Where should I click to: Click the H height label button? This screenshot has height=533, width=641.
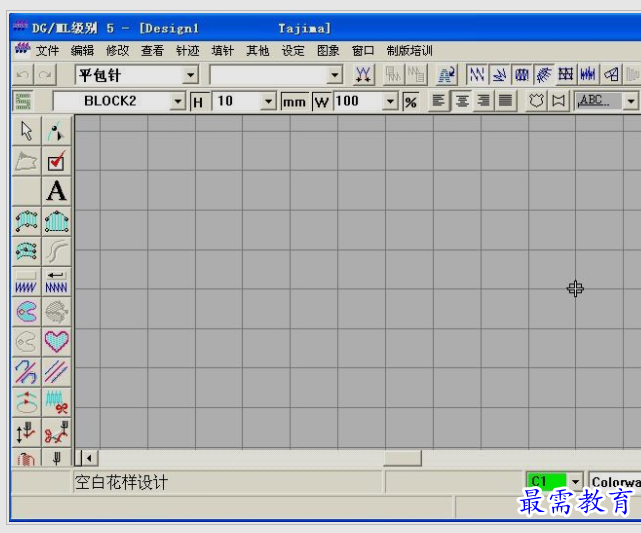pos(199,101)
